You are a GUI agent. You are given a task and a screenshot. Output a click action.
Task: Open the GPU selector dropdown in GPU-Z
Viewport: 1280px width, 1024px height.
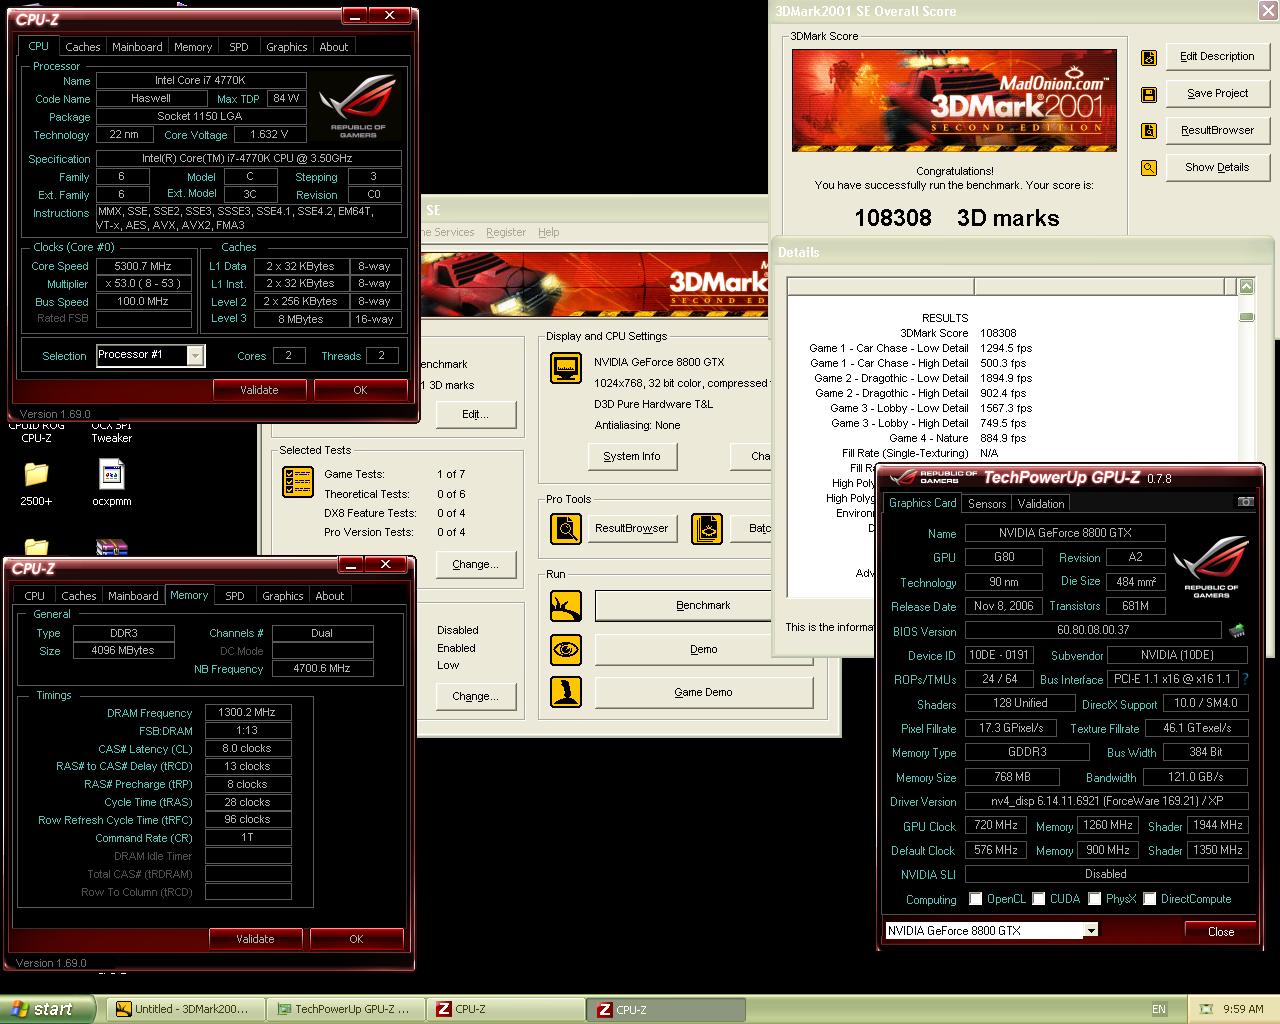[x=1091, y=930]
